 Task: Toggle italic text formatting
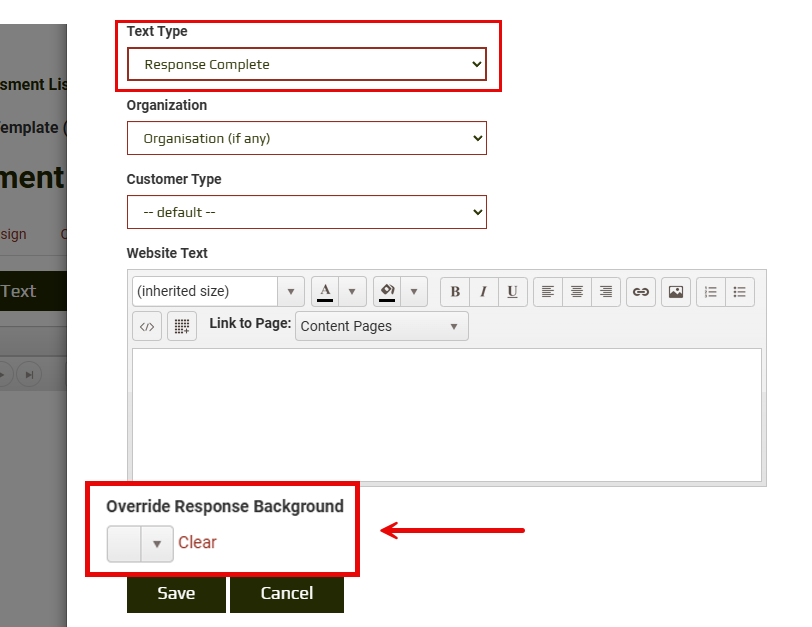pyautogui.click(x=483, y=292)
